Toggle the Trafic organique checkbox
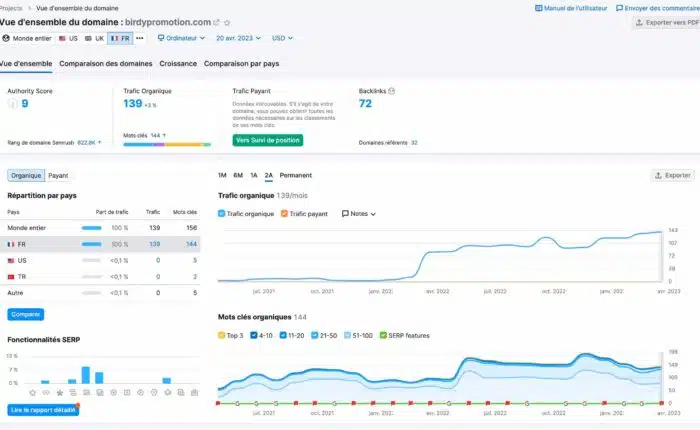The width and height of the screenshot is (700, 430). coord(222,213)
